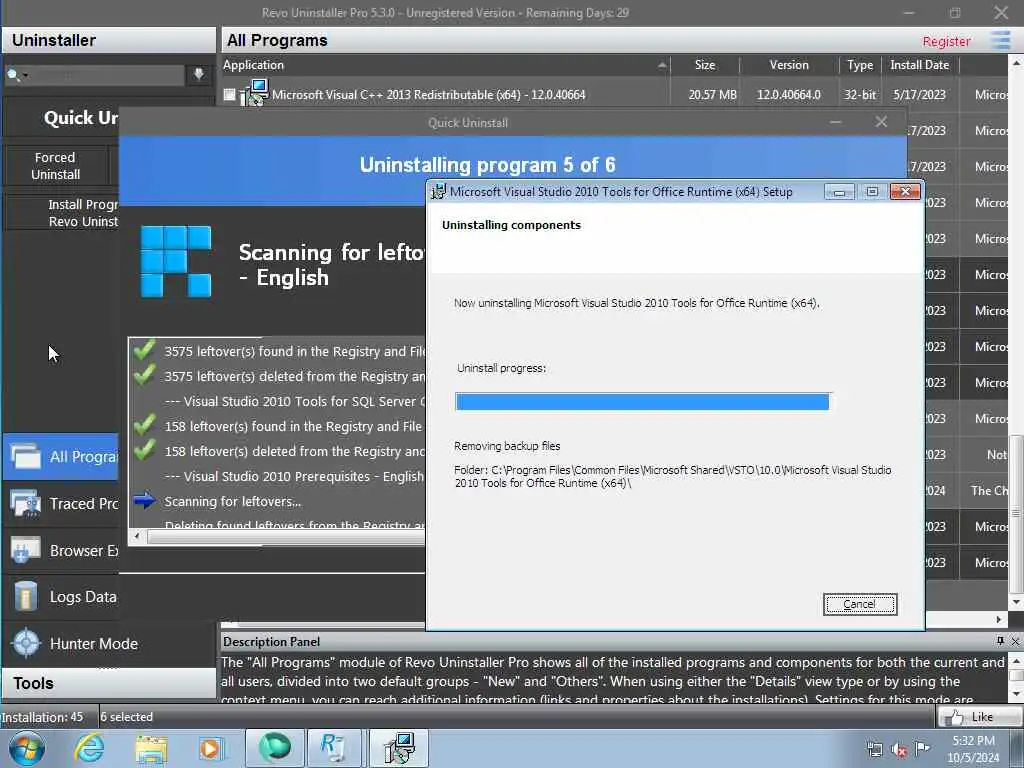Click programs list horizontal scrollbar right arrow
The height and width of the screenshot is (768, 1024).
tap(999, 618)
